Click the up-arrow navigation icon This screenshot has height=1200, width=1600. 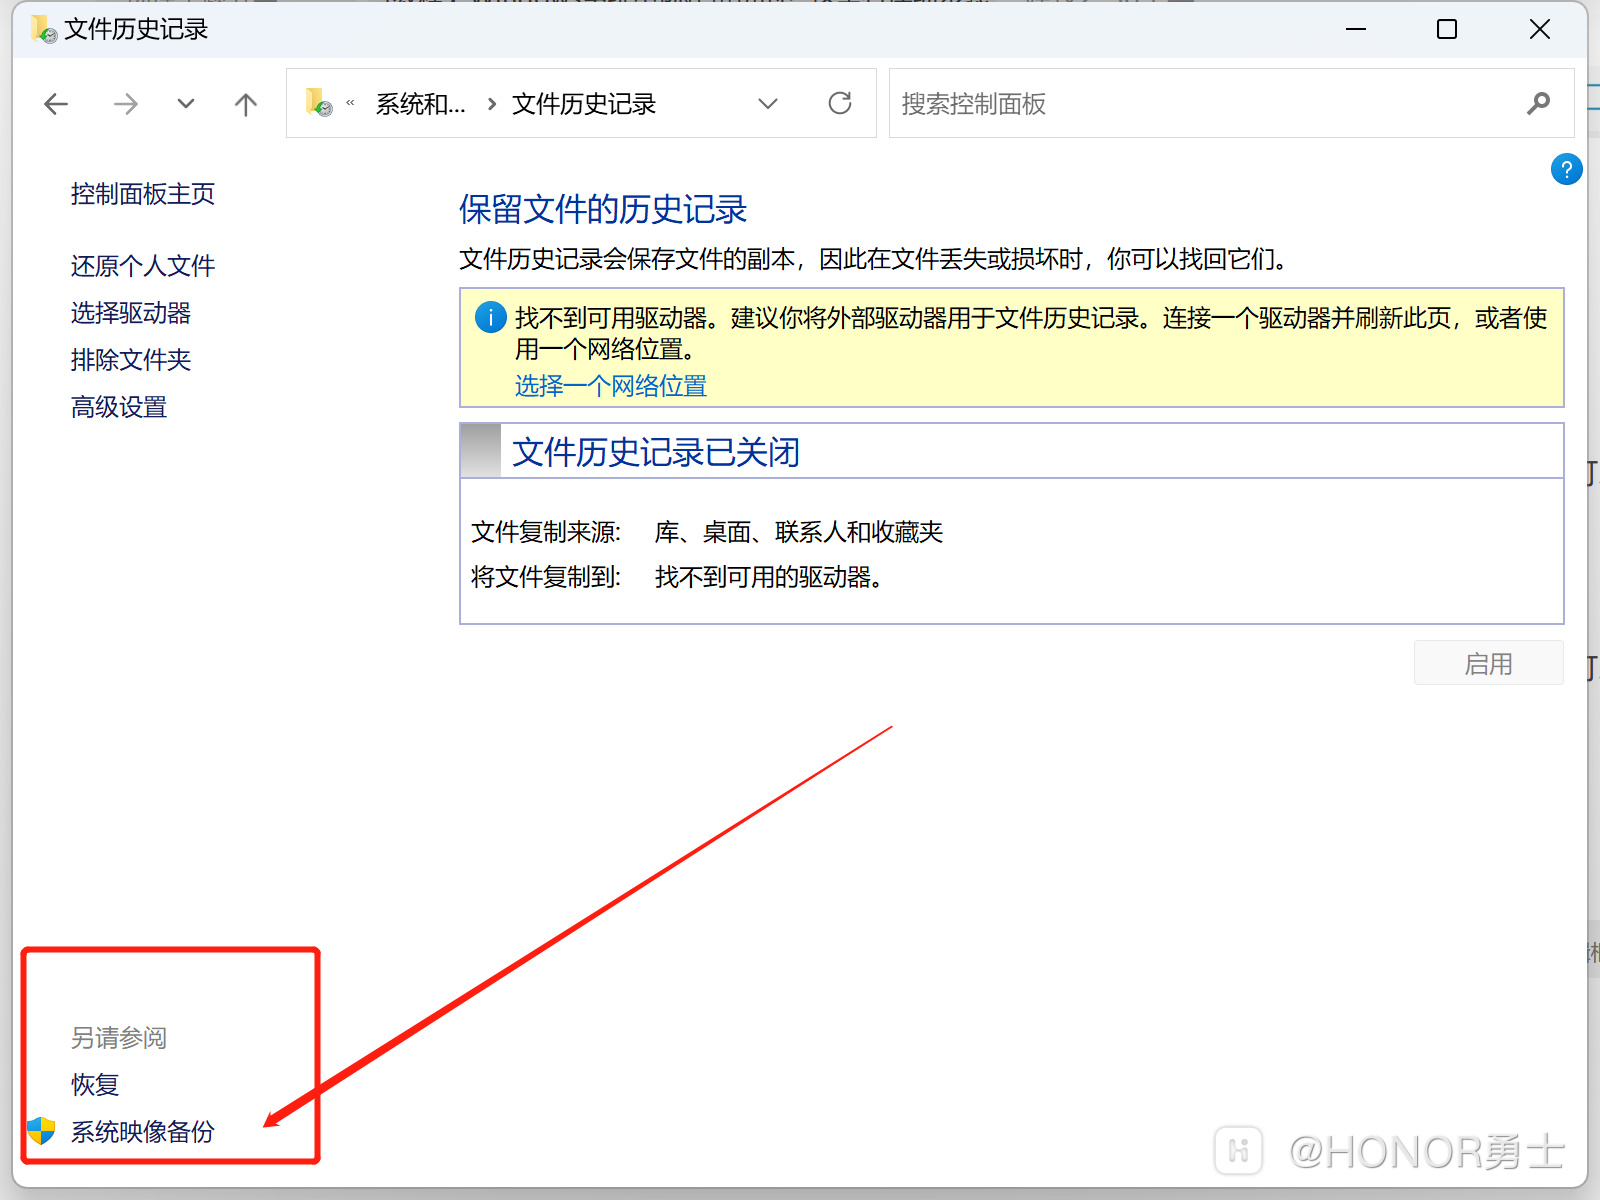click(x=245, y=103)
